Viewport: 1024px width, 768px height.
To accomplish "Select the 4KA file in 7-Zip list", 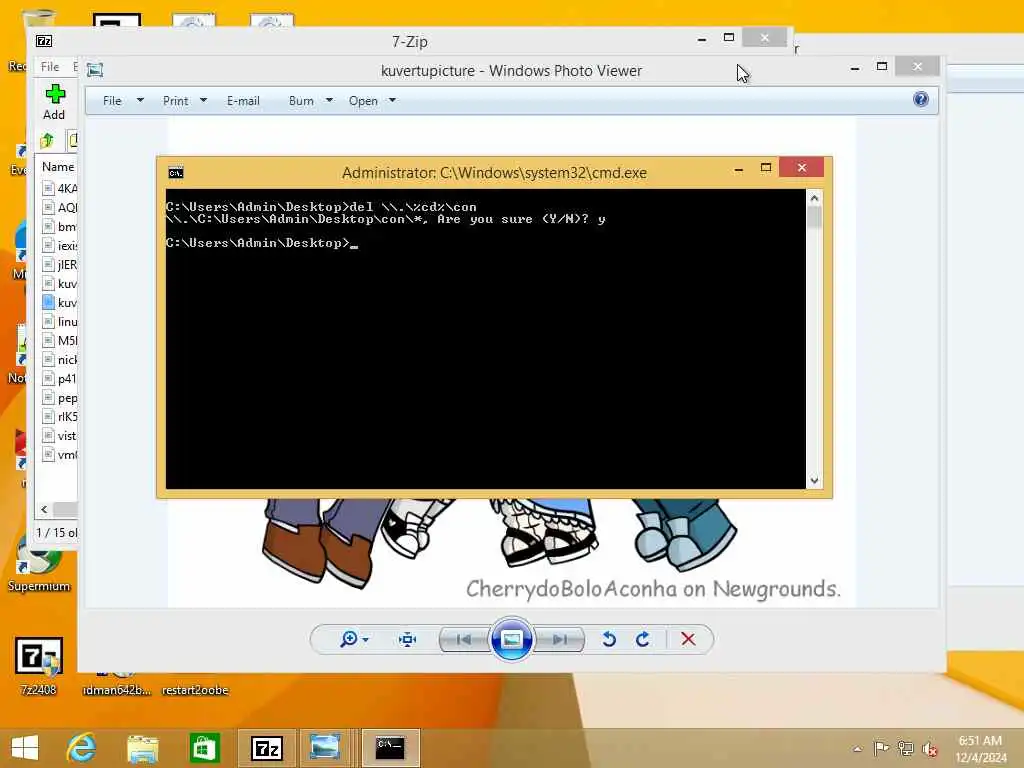I will pyautogui.click(x=59, y=189).
